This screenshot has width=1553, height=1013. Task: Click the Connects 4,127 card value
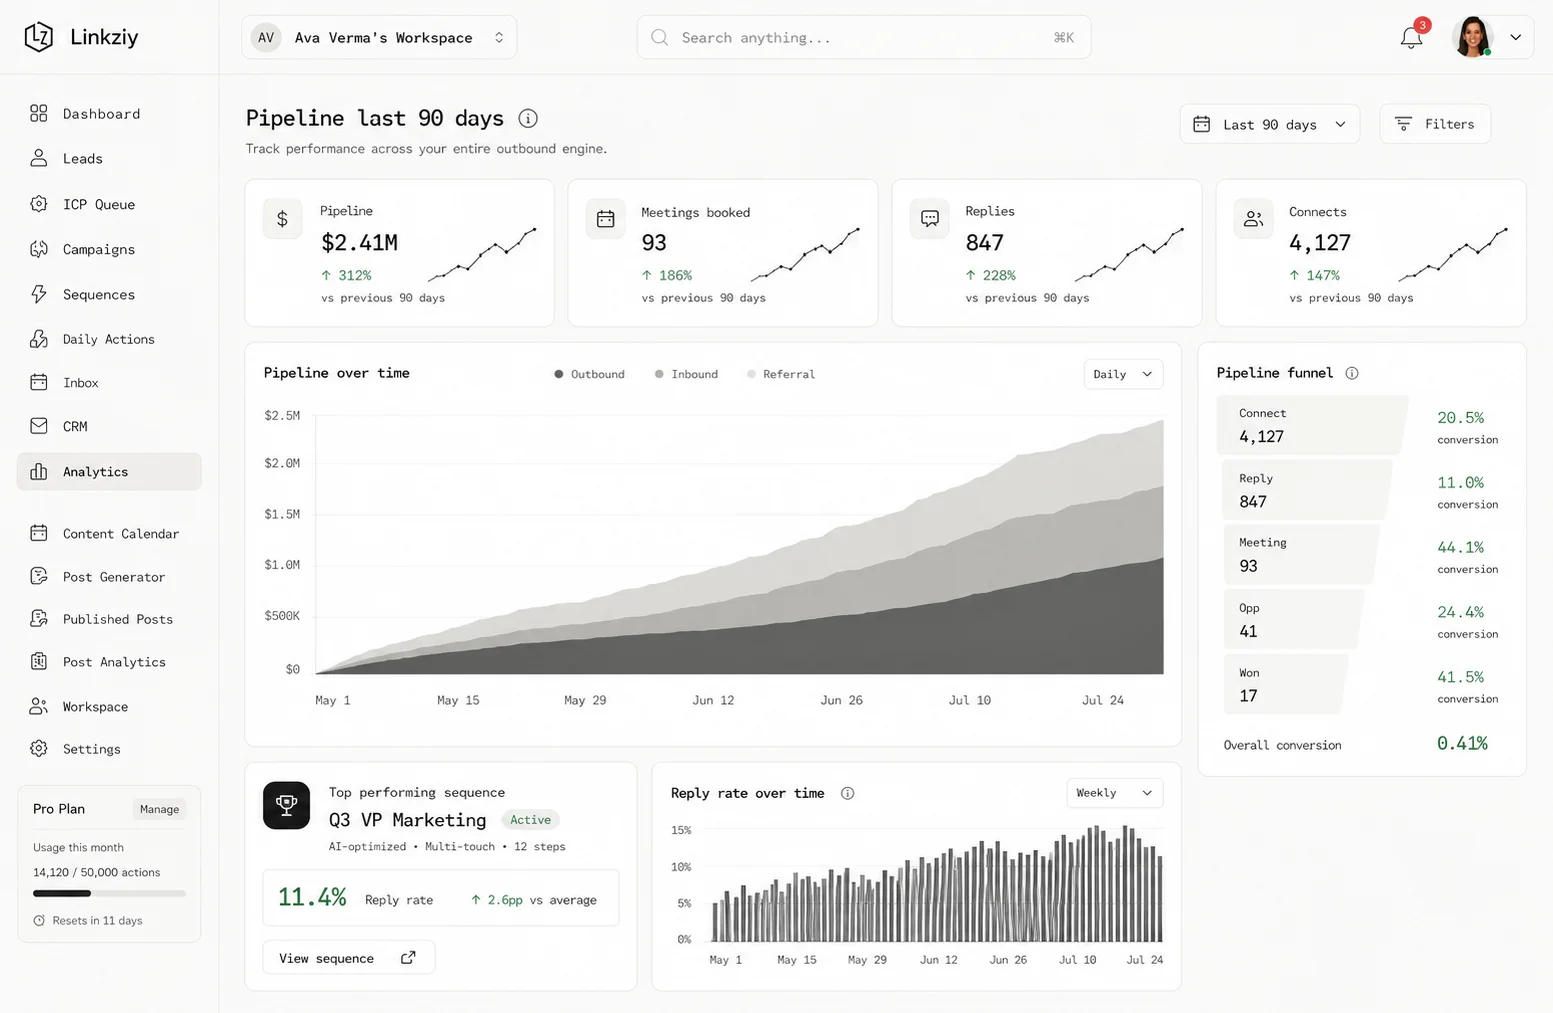point(1320,243)
